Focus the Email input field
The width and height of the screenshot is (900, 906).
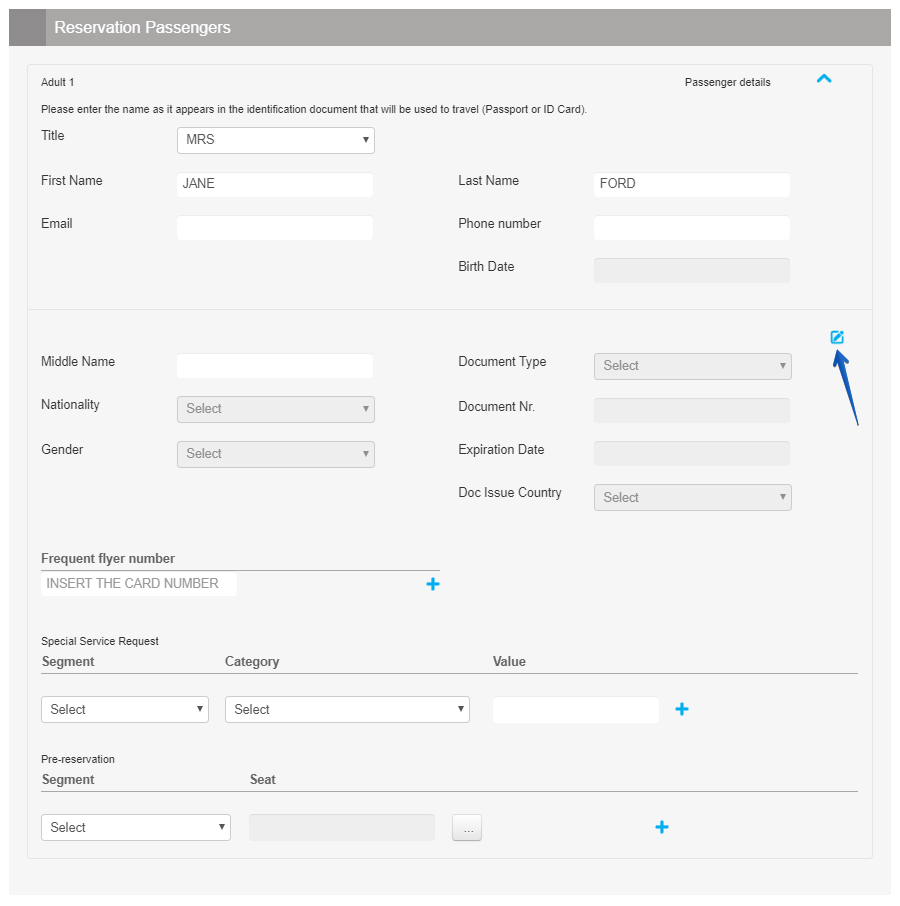[275, 228]
